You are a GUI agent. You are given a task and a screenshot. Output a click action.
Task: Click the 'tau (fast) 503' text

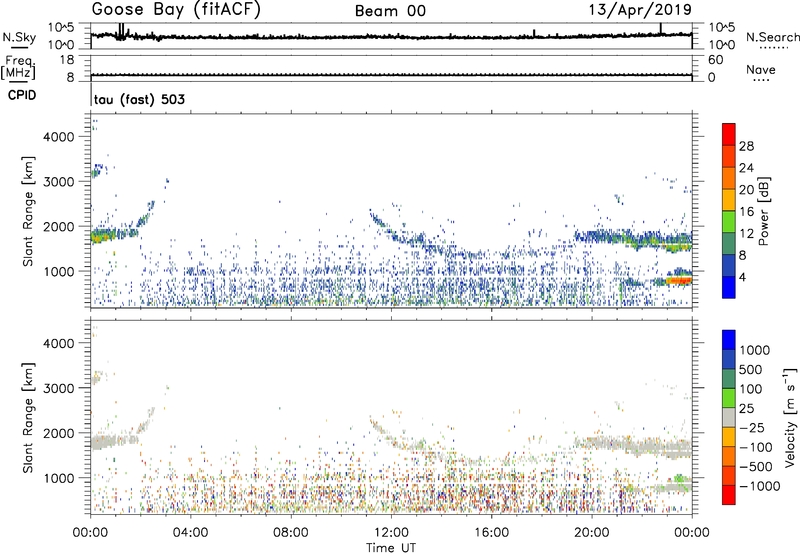[139, 99]
